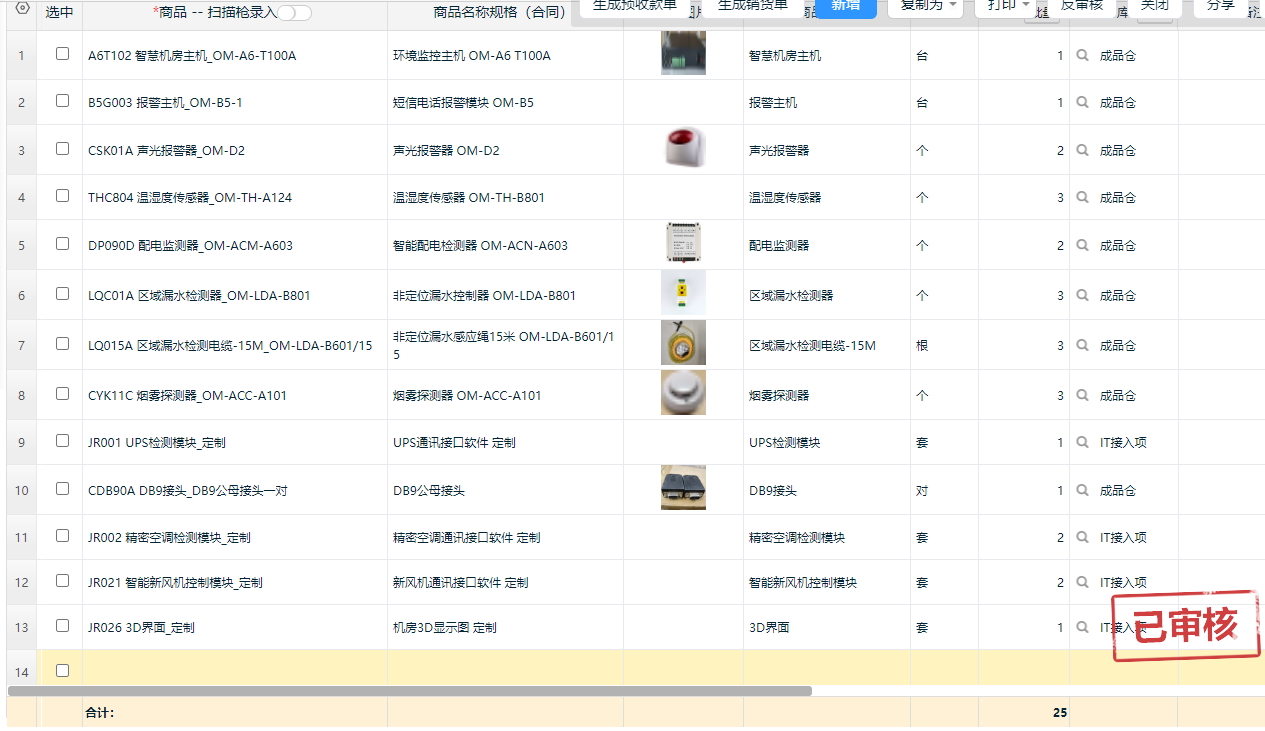Click the horizontal scrollbar at table bottom

[x=410, y=690]
